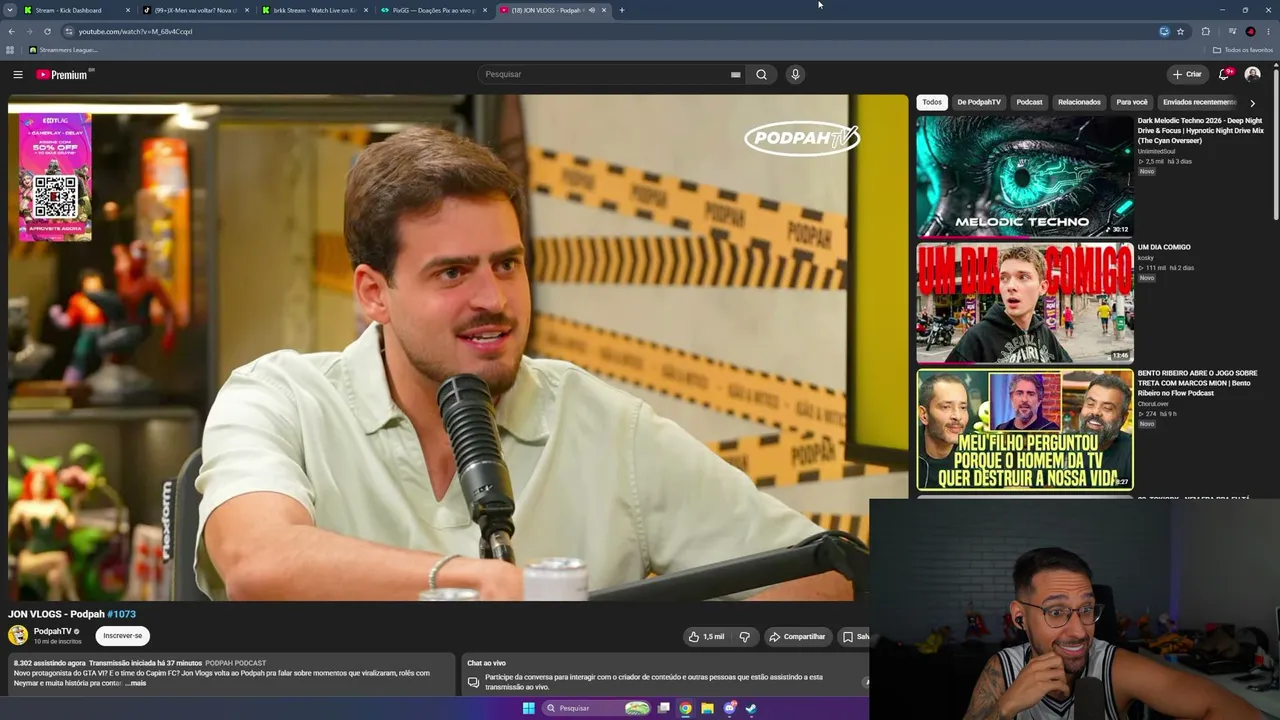Image resolution: width=1280 pixels, height=720 pixels.
Task: Click the Windows taskbar 'Pesquisar' search box
Action: point(597,708)
